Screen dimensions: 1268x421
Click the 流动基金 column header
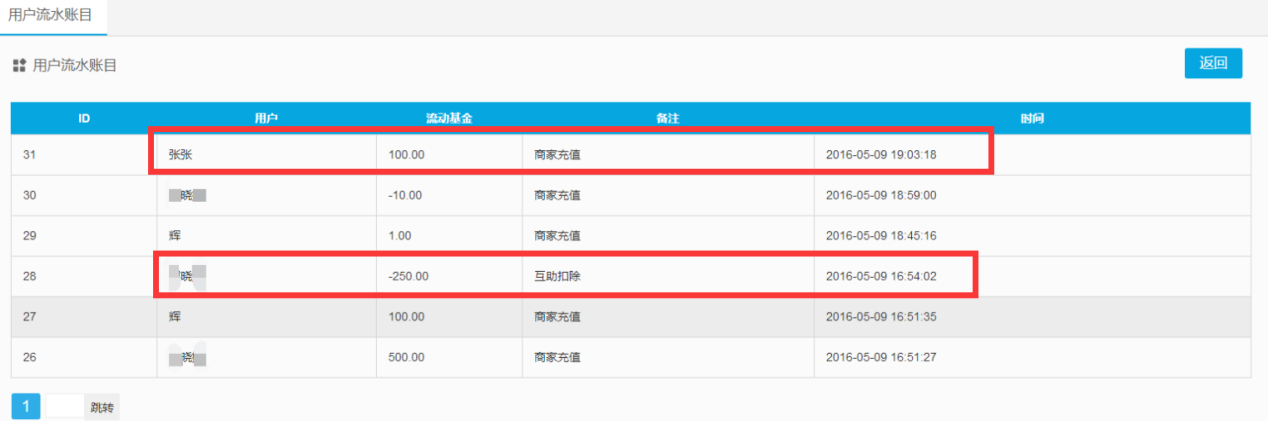[449, 118]
